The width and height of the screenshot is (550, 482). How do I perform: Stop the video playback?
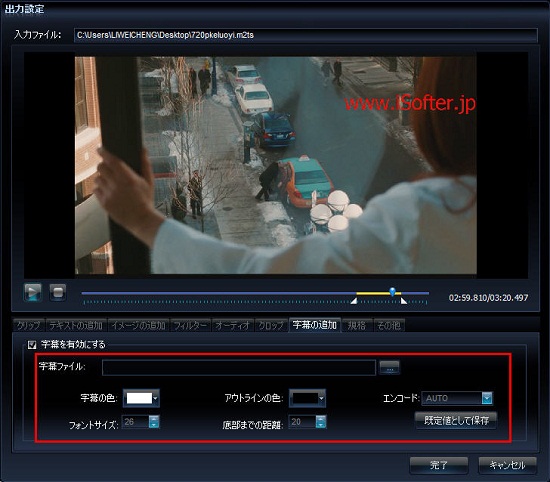click(x=58, y=292)
